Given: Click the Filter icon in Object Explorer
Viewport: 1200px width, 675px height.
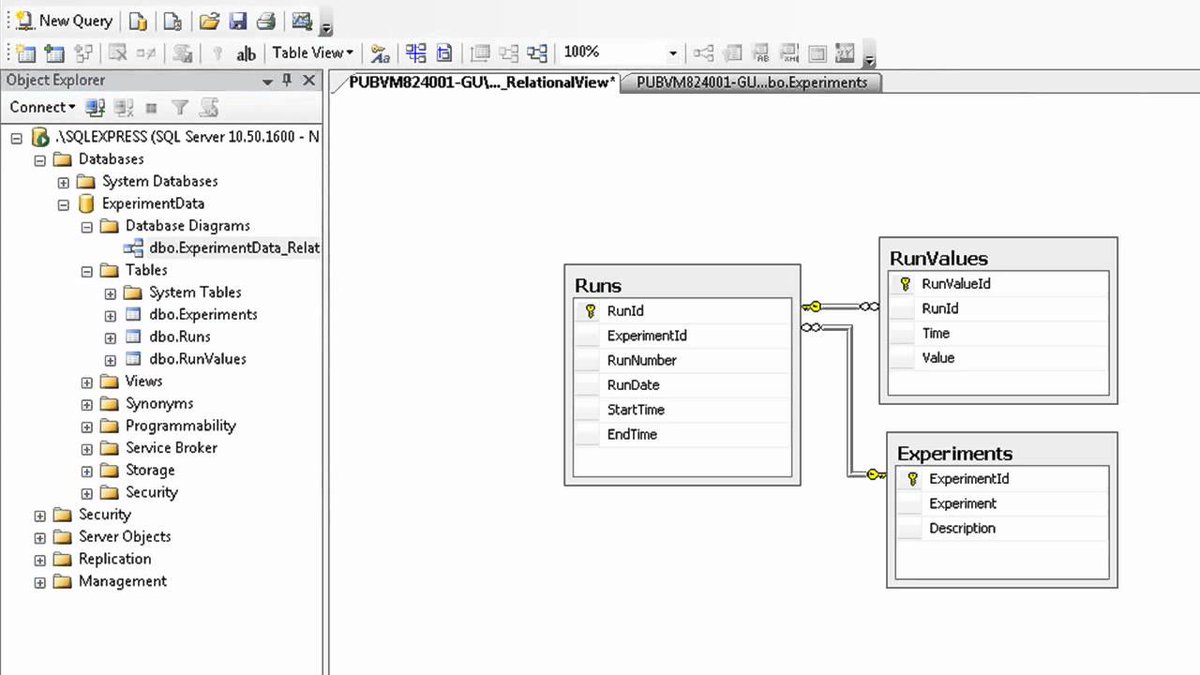Looking at the screenshot, I should pos(180,107).
